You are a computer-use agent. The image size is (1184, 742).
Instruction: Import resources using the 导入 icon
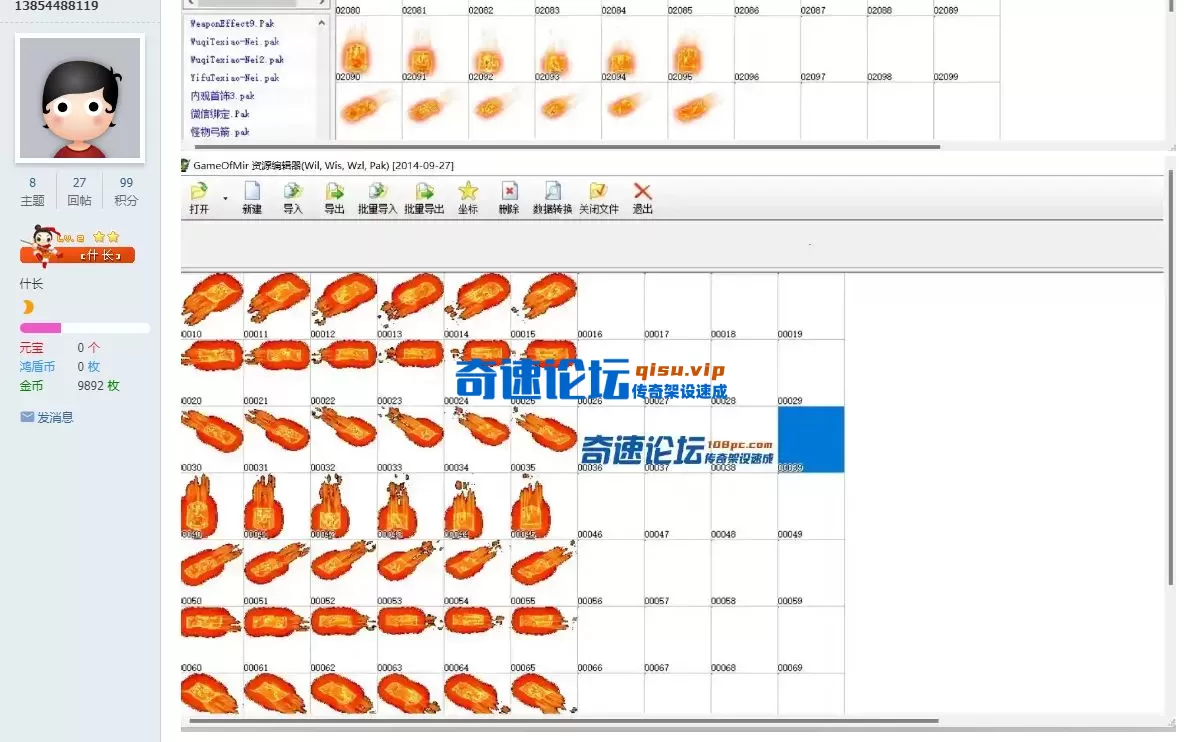point(293,196)
